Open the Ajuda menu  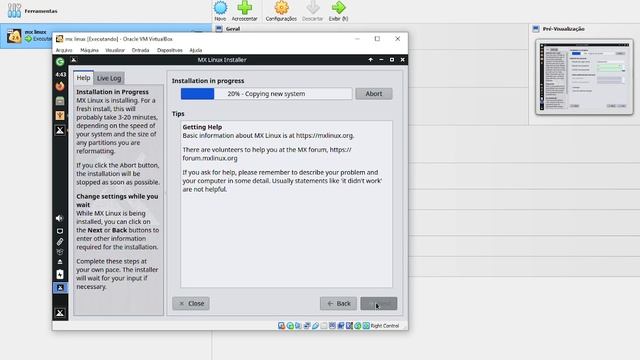click(196, 50)
